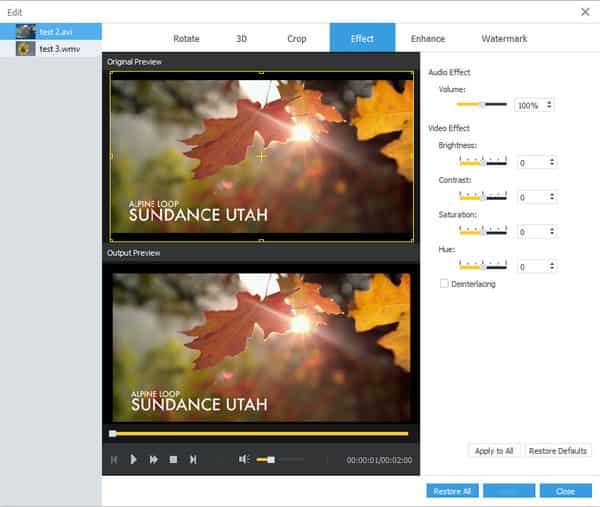600x507 pixels.
Task: Click the audio Volume slider
Action: (x=482, y=104)
